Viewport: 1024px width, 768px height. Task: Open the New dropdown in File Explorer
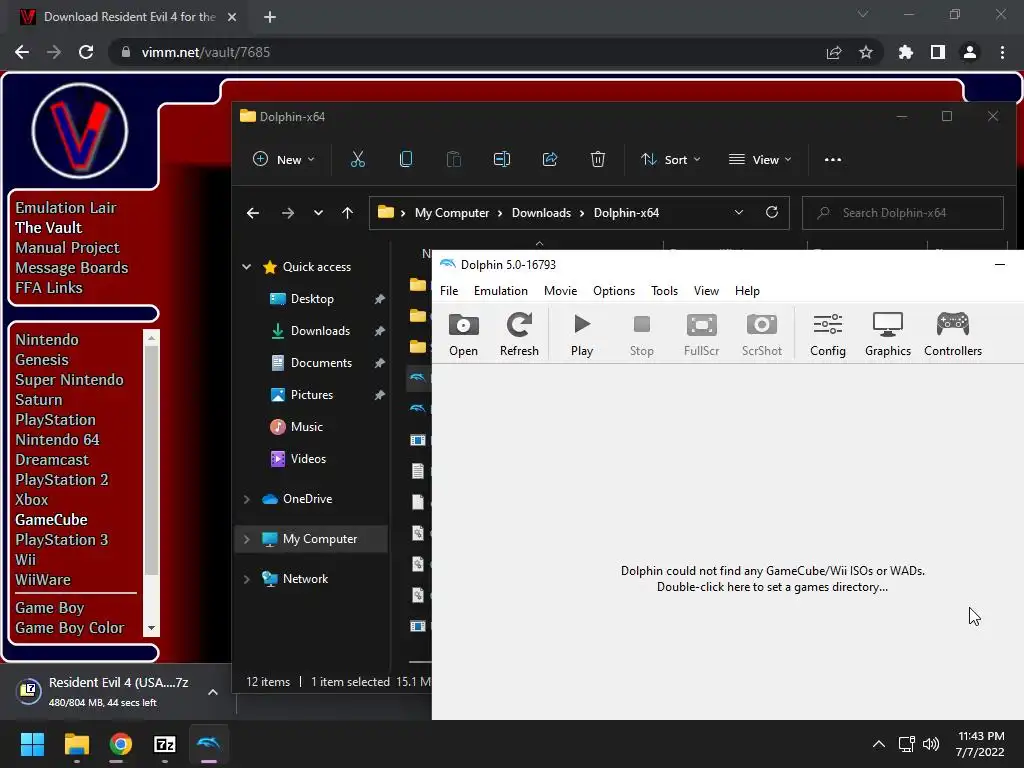tap(283, 159)
